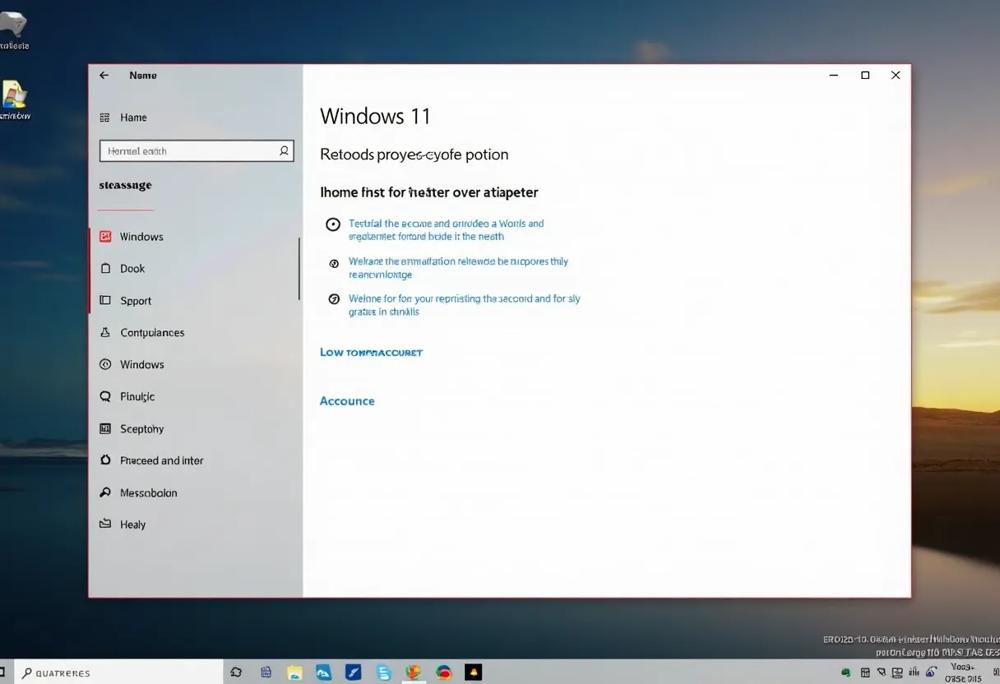
Task: Click the blue network icon in the system tray
Action: tap(931, 672)
